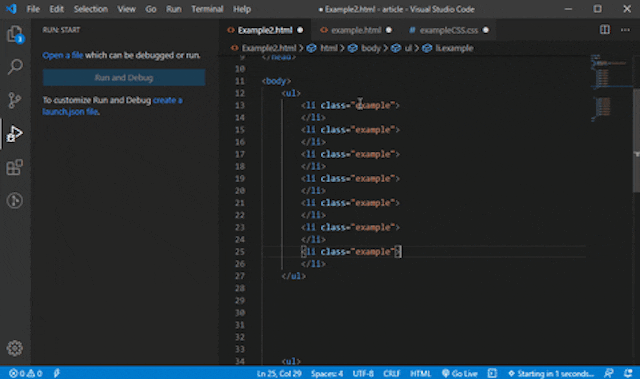Open the feedback icon in status bar

(x=608, y=373)
